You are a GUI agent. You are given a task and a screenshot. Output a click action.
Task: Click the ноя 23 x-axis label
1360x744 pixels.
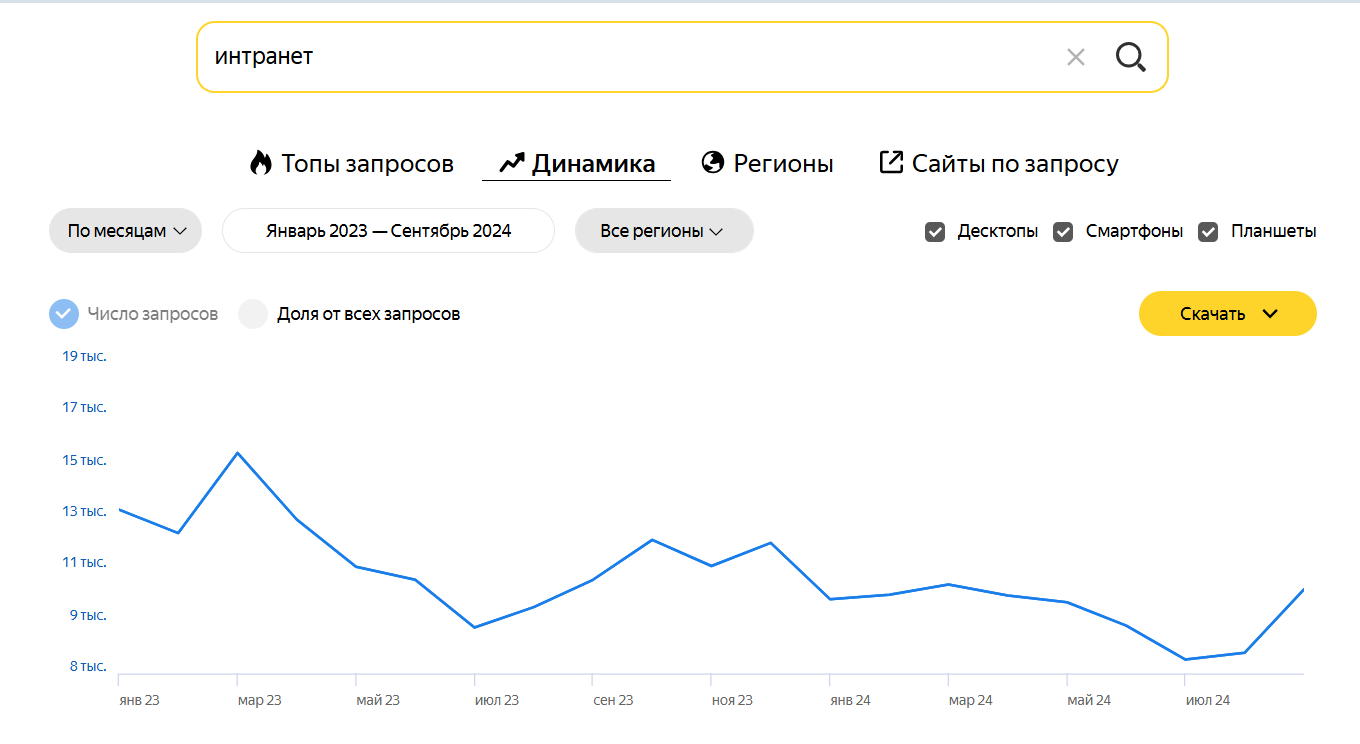732,700
